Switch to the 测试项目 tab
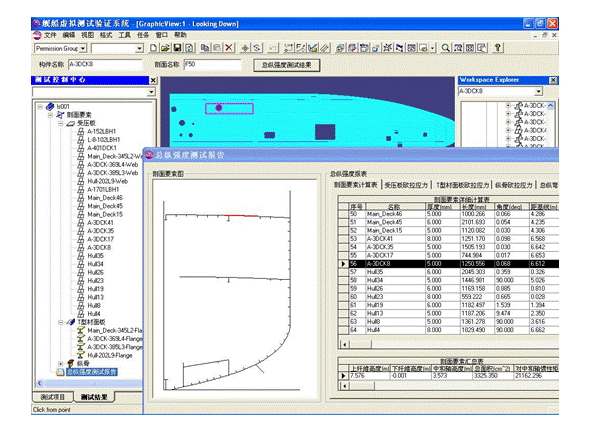This screenshot has height=430, width=600. click(x=53, y=398)
